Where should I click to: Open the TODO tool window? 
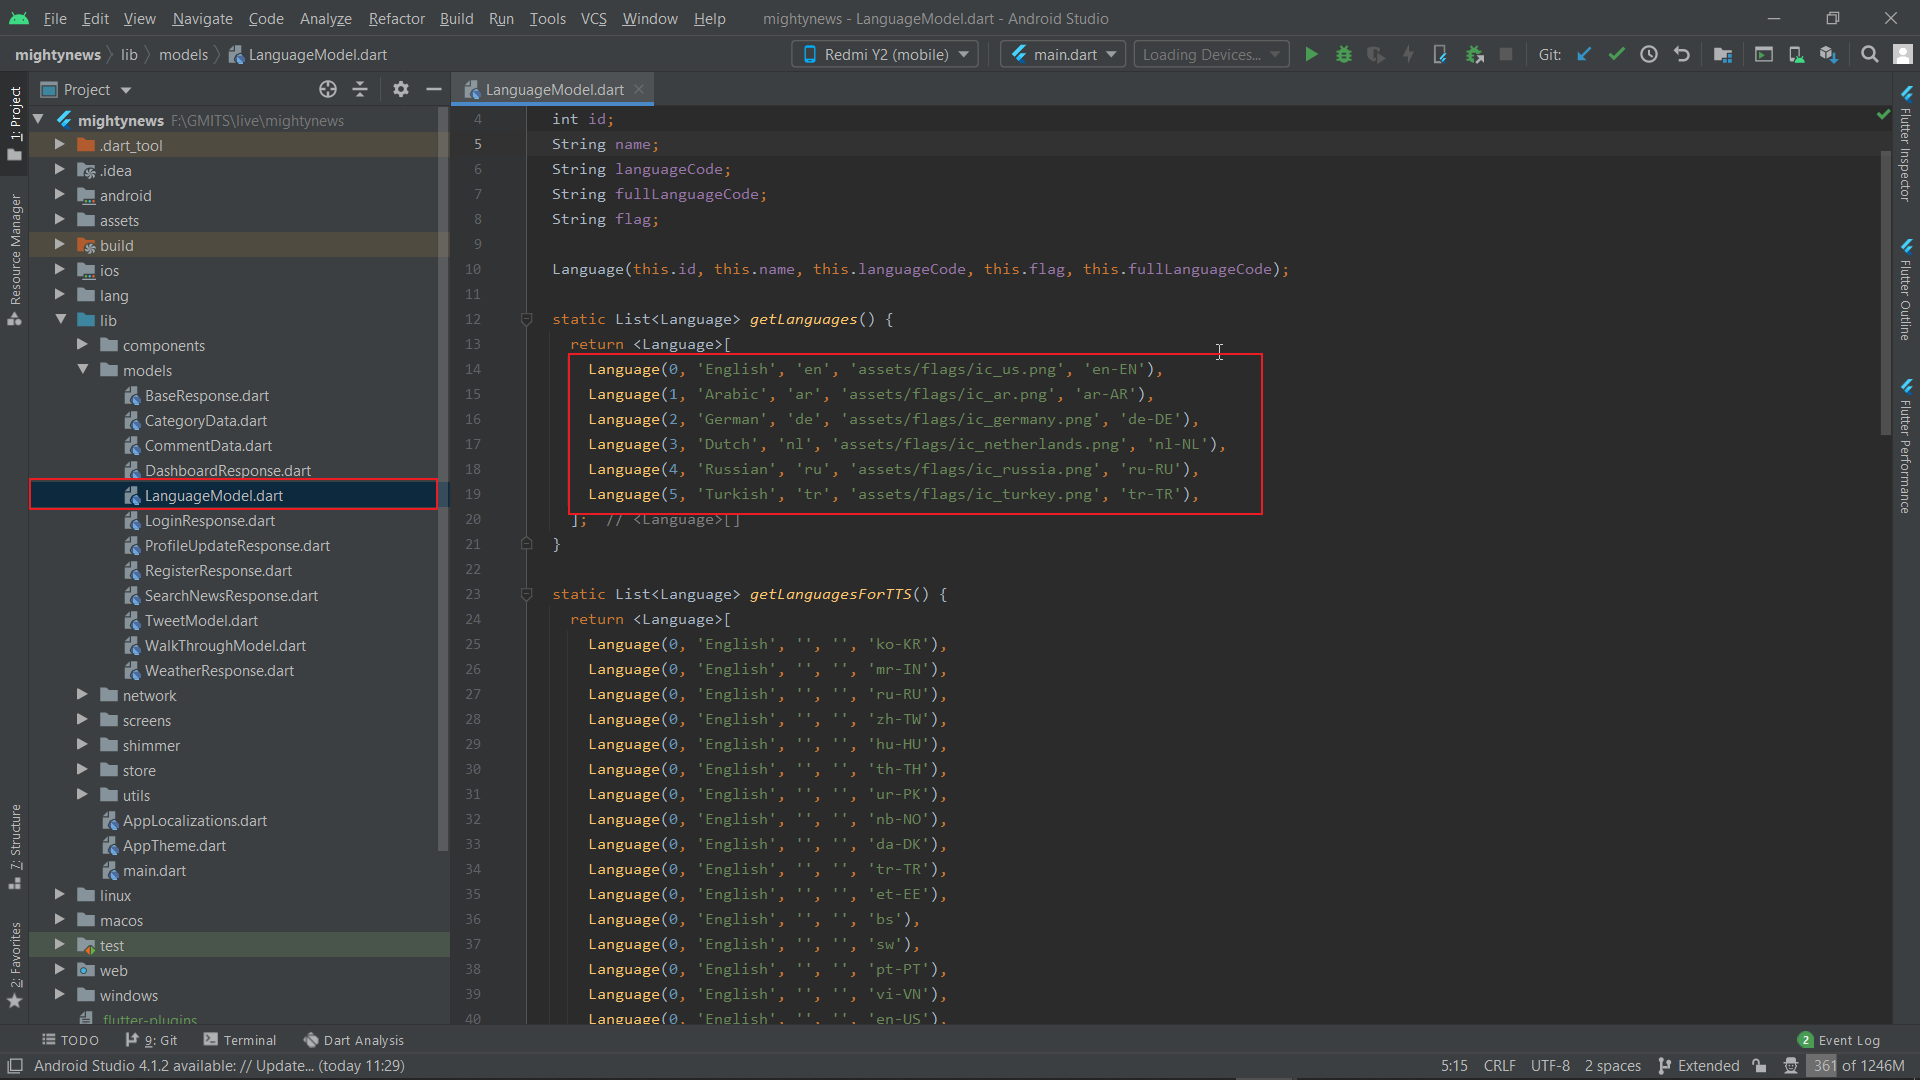tap(70, 1040)
